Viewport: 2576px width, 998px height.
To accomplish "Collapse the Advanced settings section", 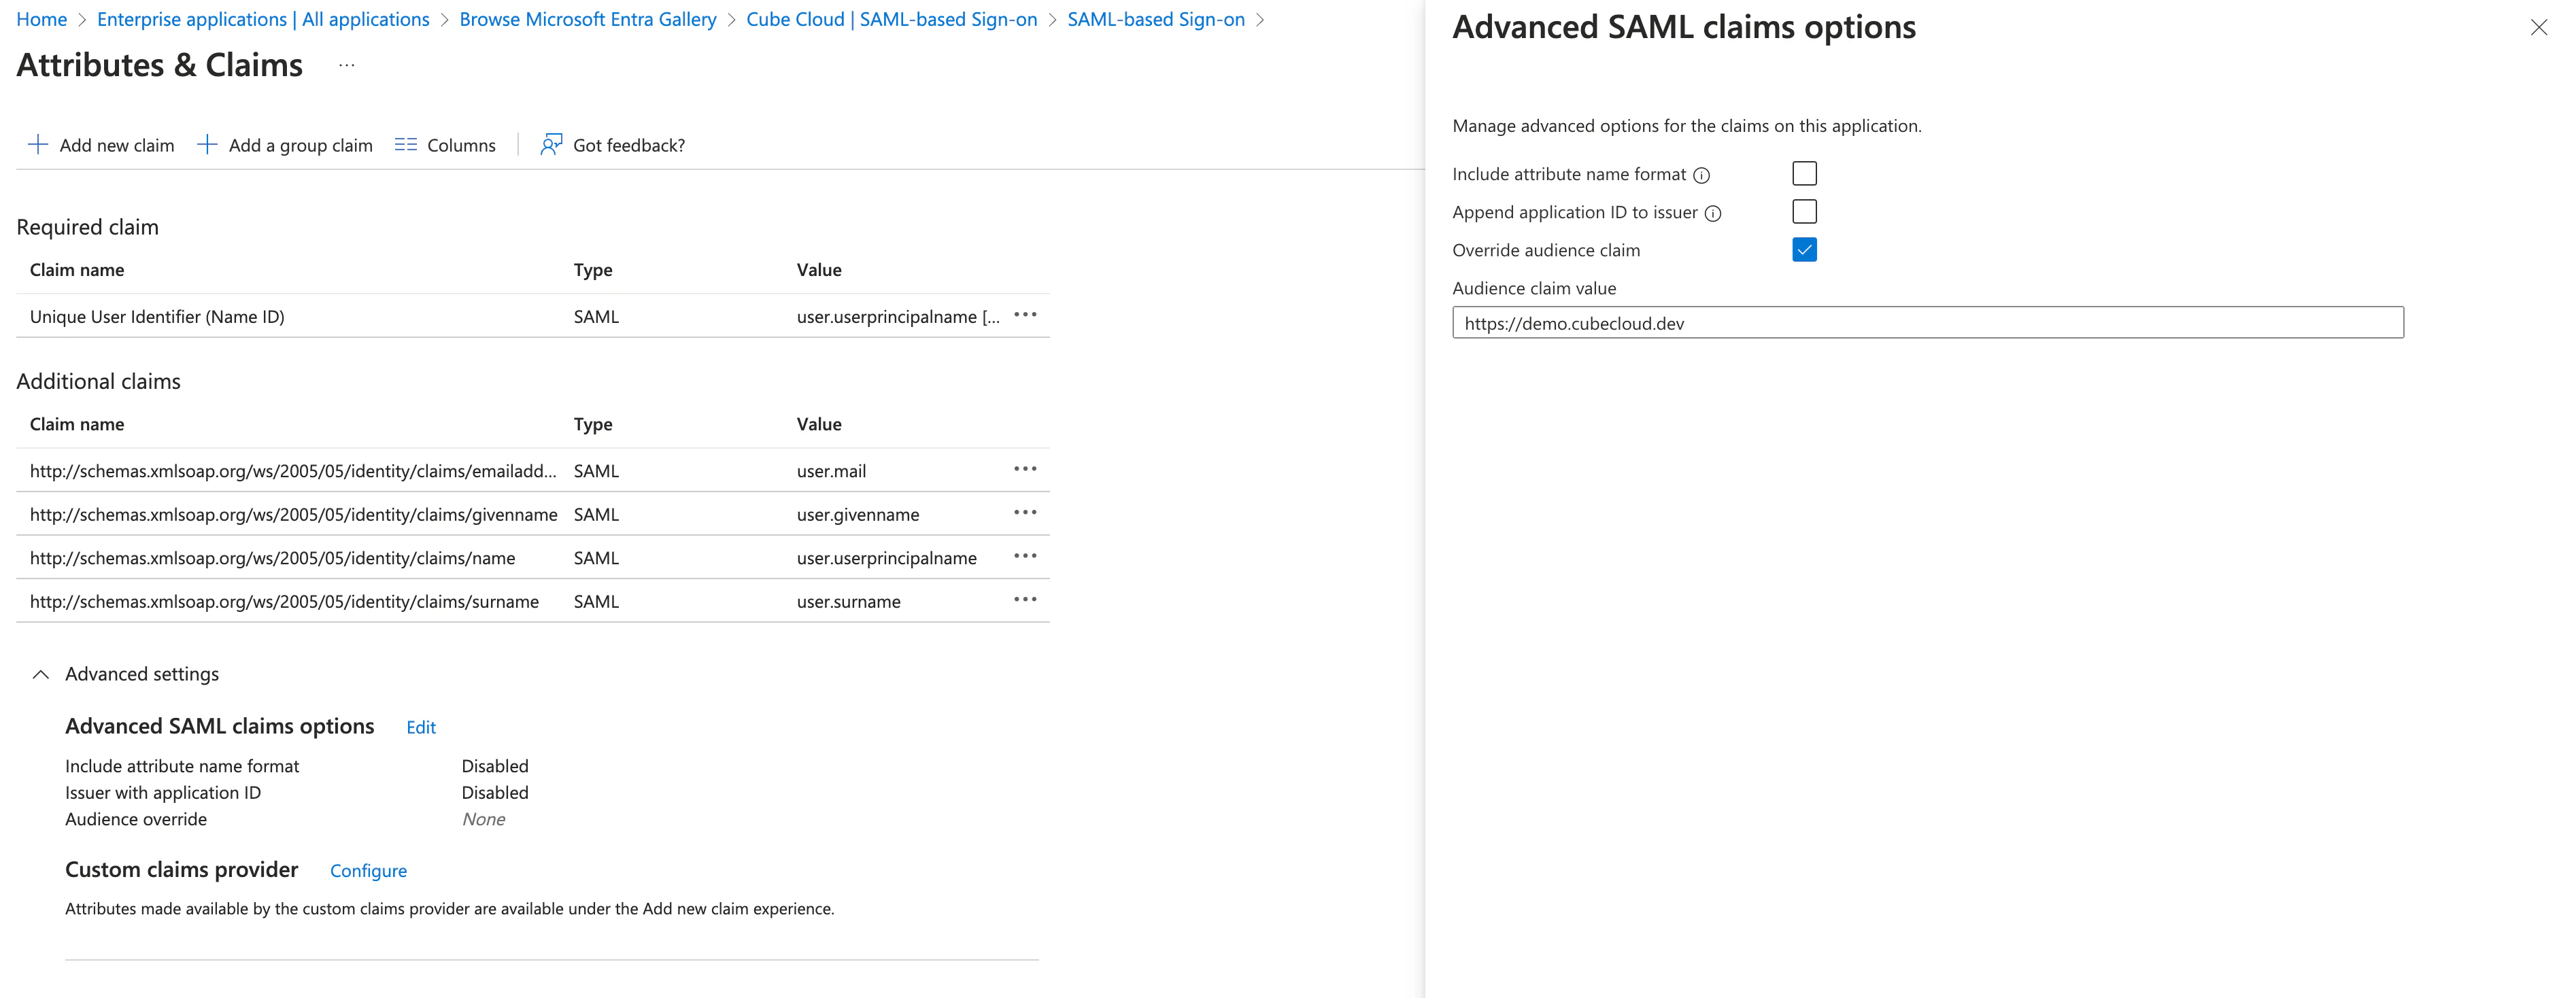I will click(41, 675).
